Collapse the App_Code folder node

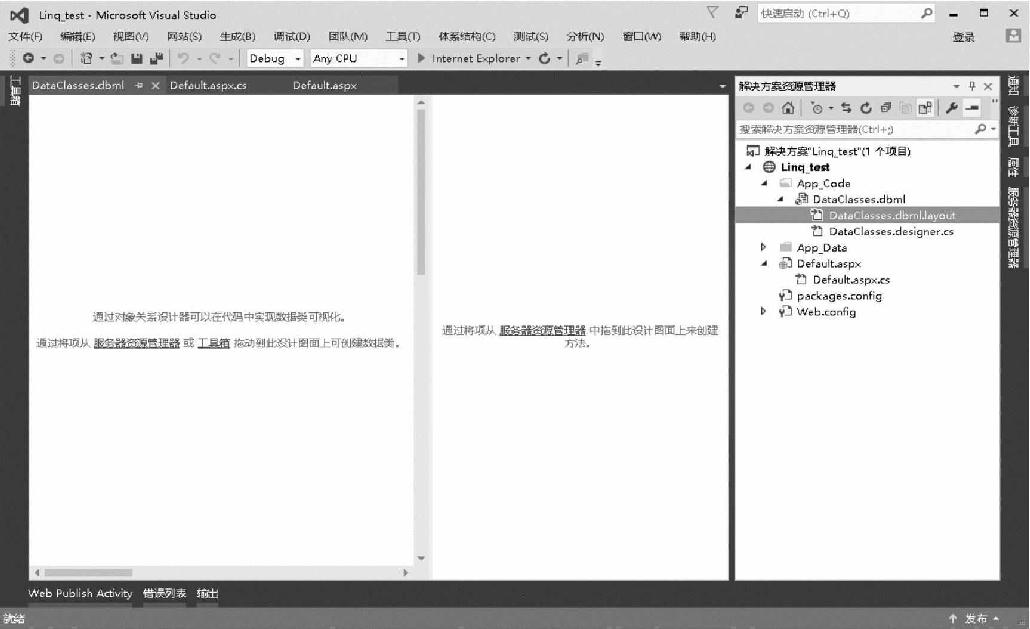[x=764, y=183]
